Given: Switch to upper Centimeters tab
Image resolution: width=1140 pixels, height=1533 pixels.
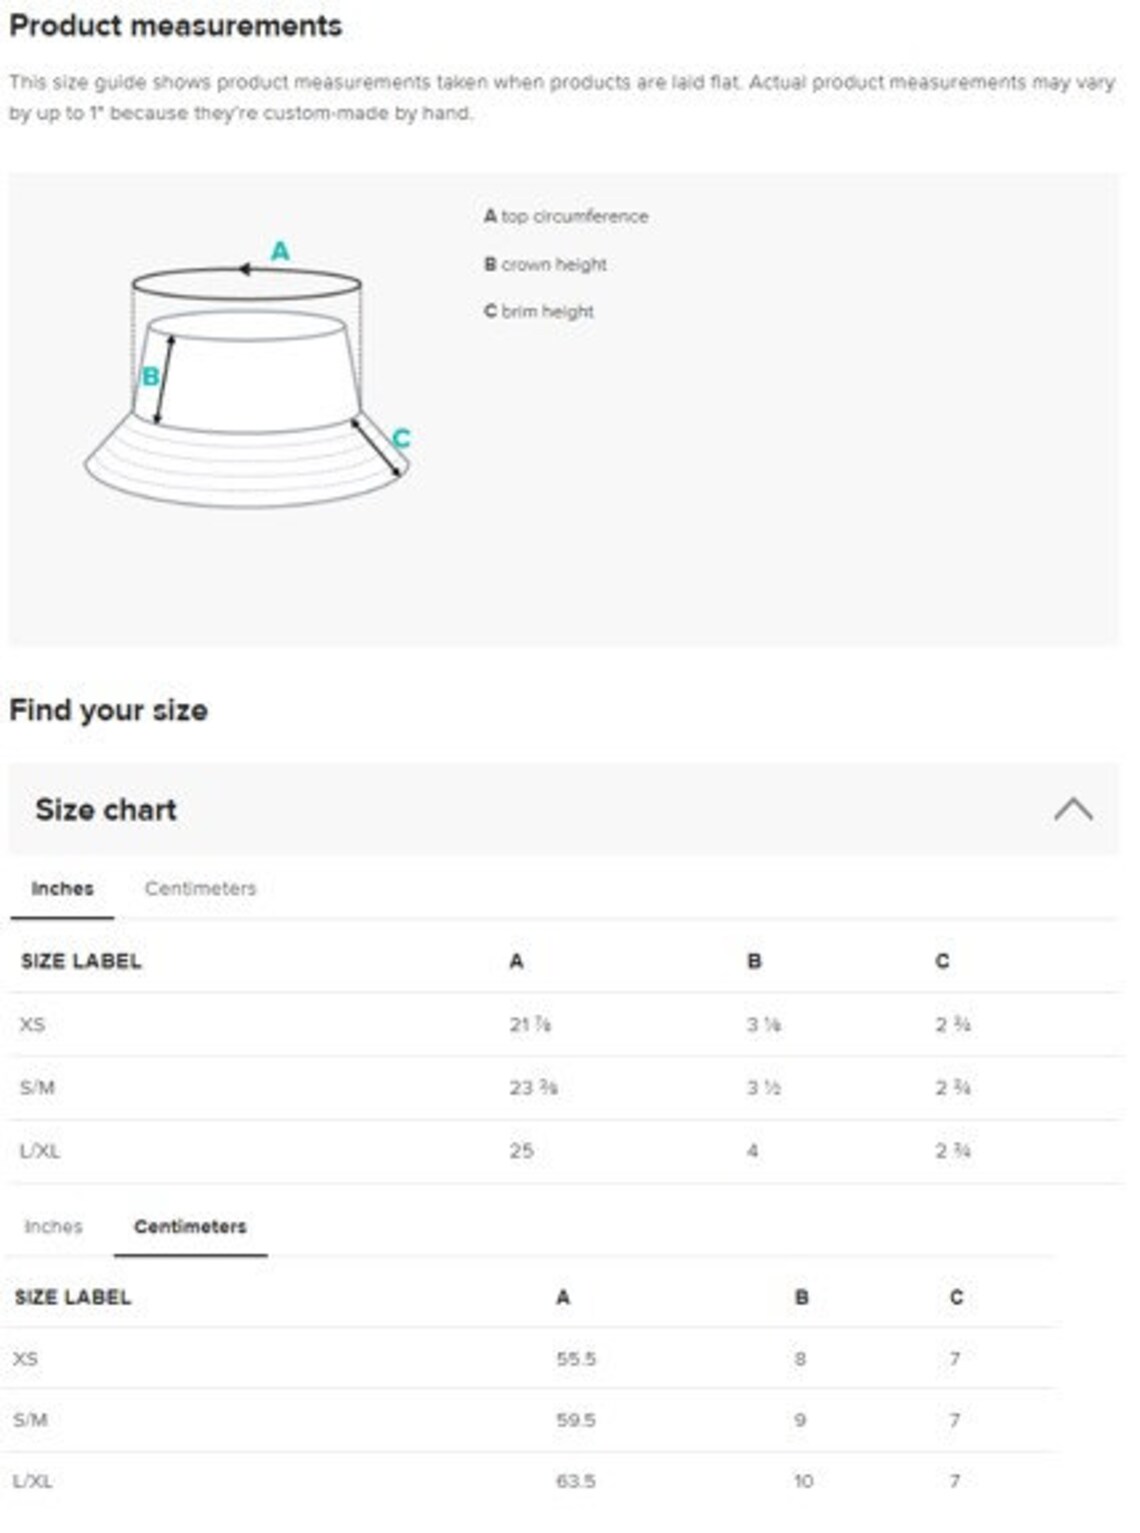Looking at the screenshot, I should [200, 888].
